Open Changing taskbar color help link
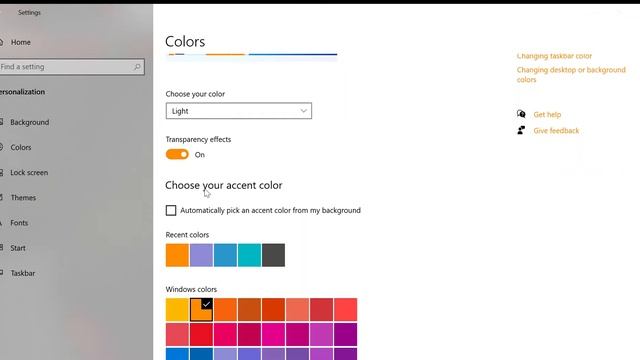This screenshot has width=640, height=360. 554,56
